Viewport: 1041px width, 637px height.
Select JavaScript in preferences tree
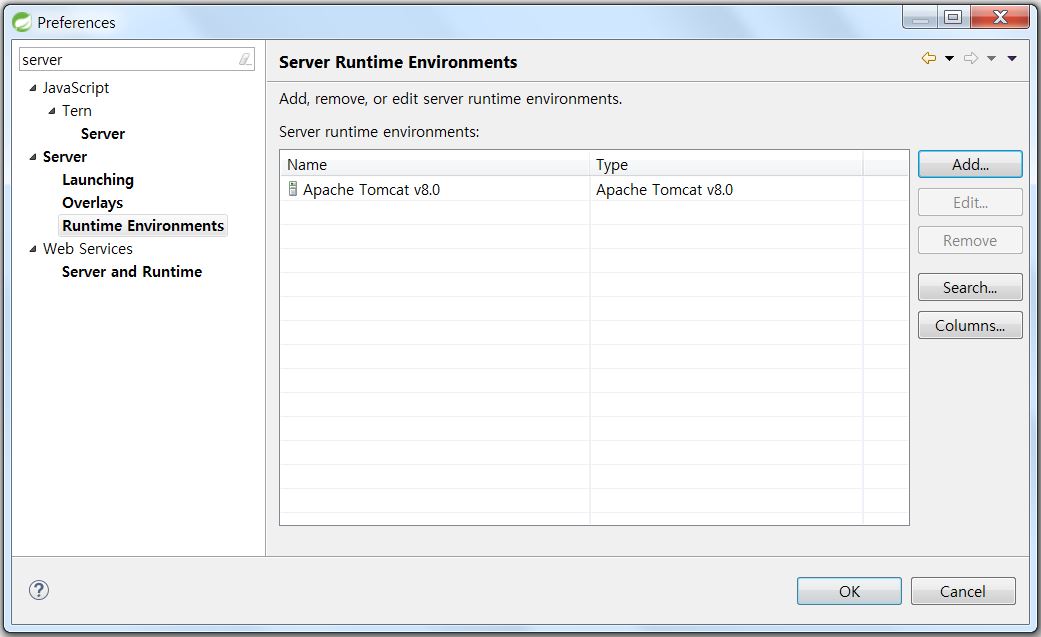pyautogui.click(x=76, y=88)
